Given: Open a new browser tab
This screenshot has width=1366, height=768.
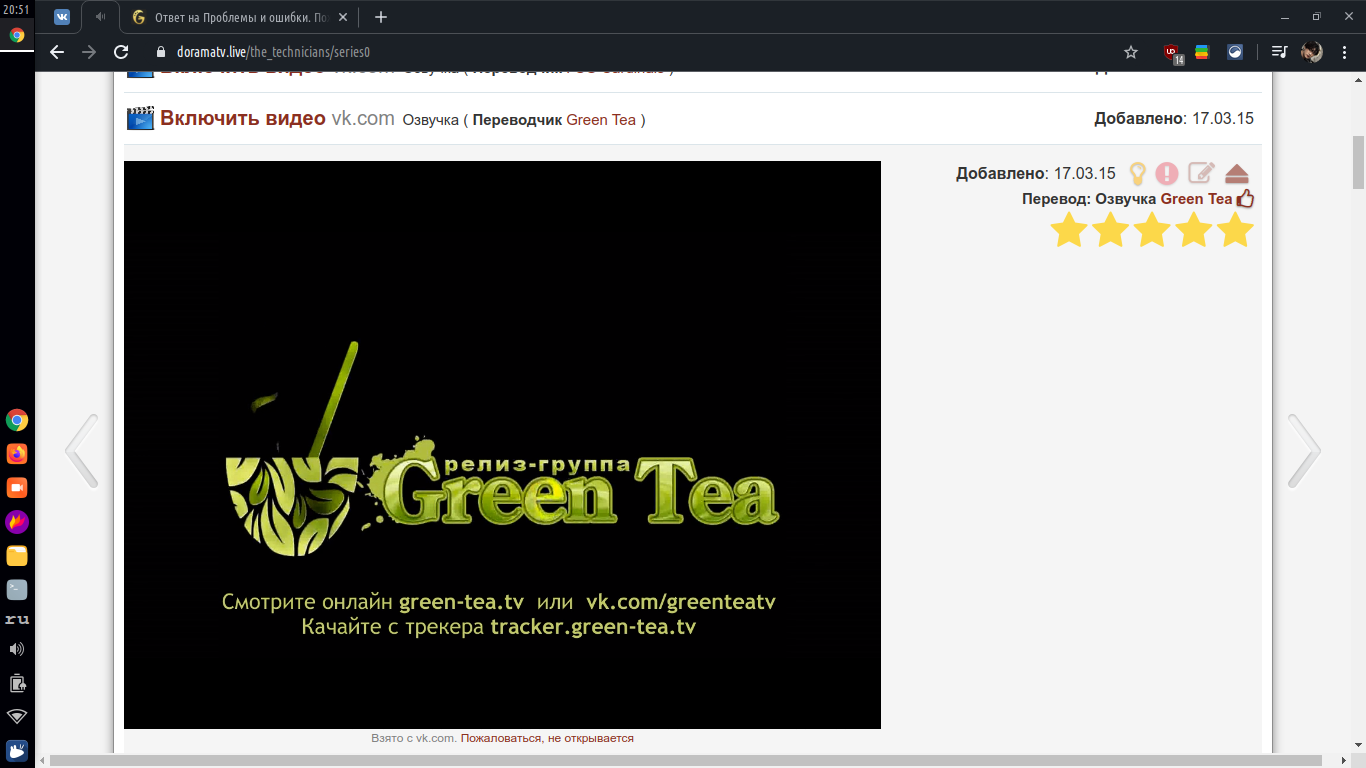Looking at the screenshot, I should (380, 17).
